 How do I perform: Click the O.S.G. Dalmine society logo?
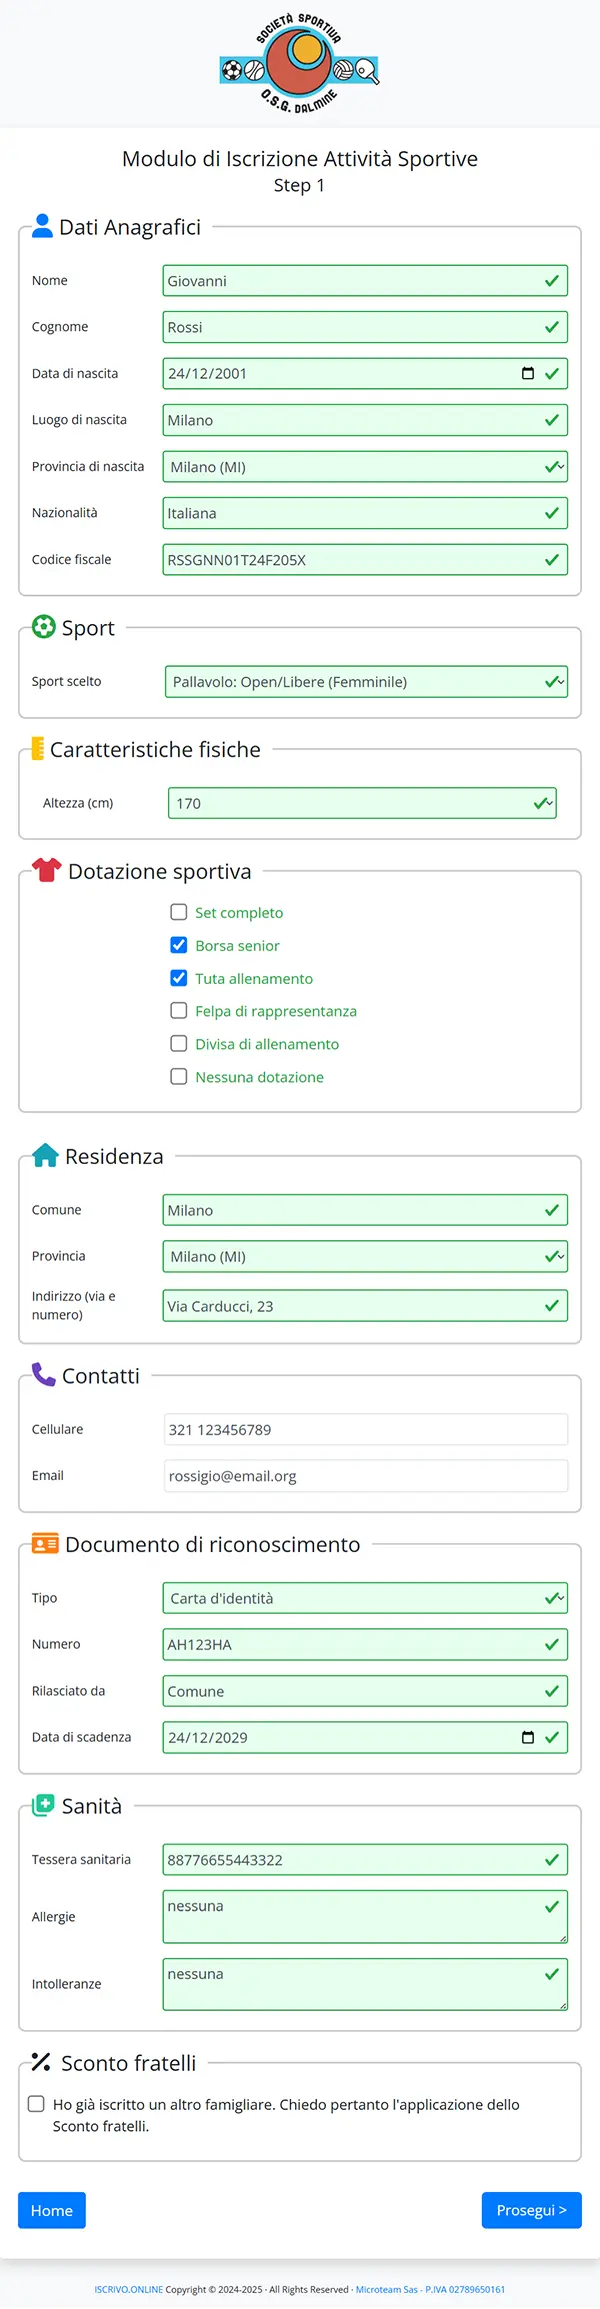300,64
